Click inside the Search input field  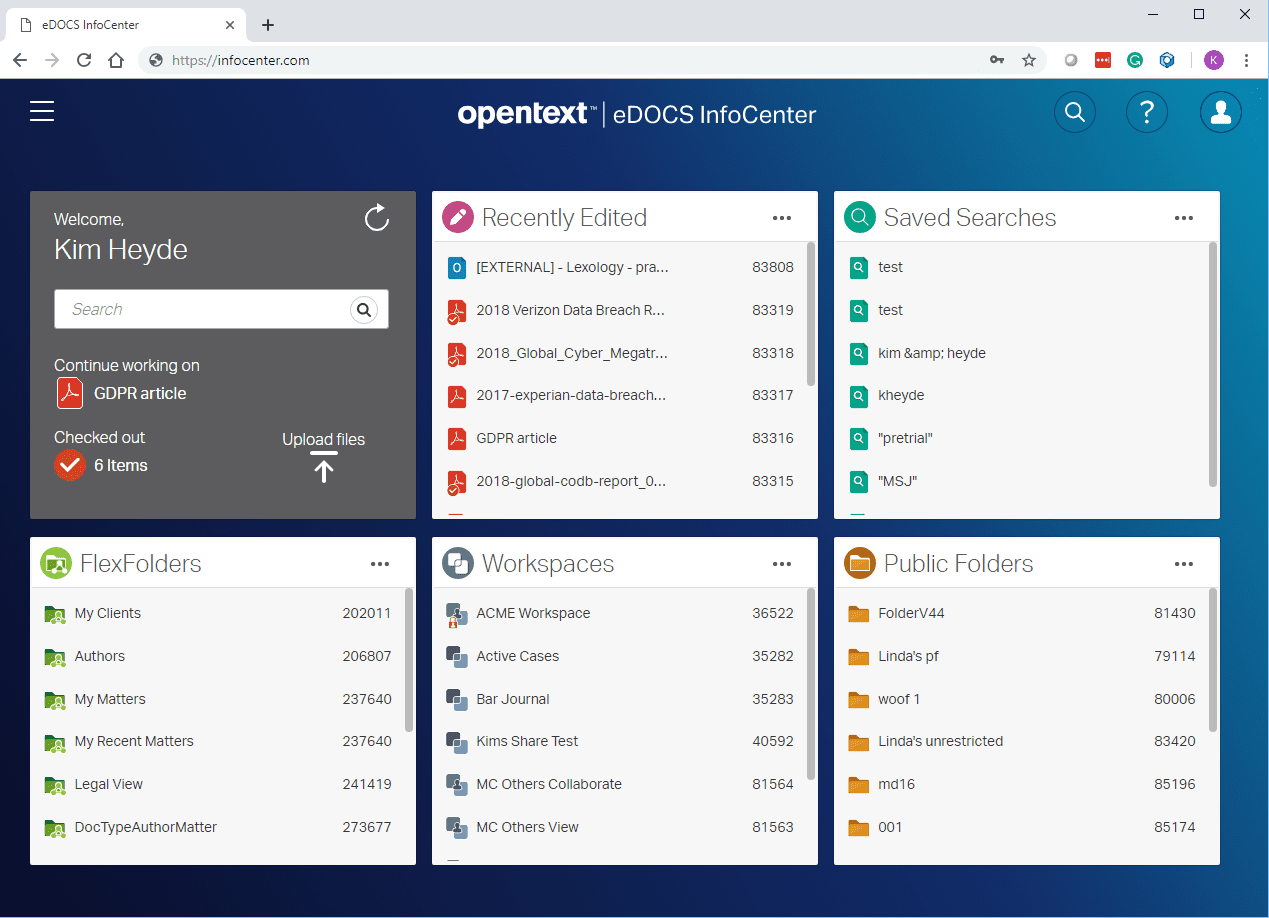pos(200,309)
